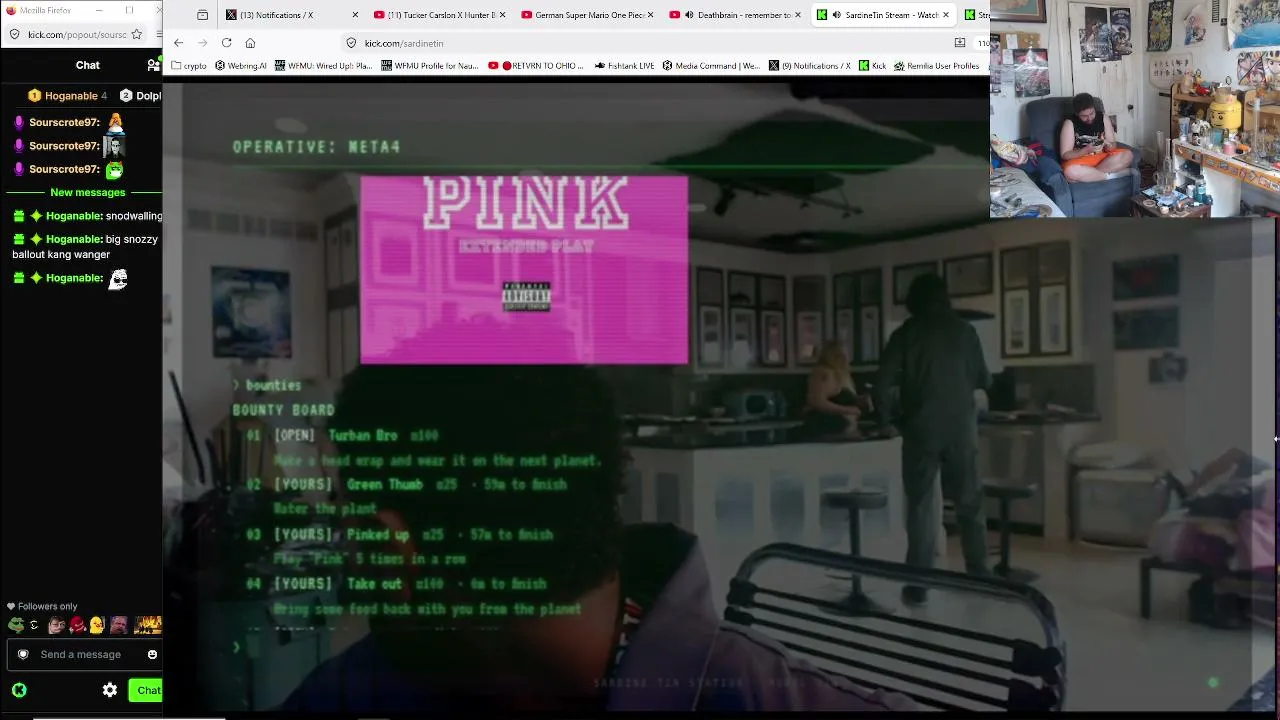Open Webring.AI bookmark
The image size is (1280, 720).
[x=241, y=66]
